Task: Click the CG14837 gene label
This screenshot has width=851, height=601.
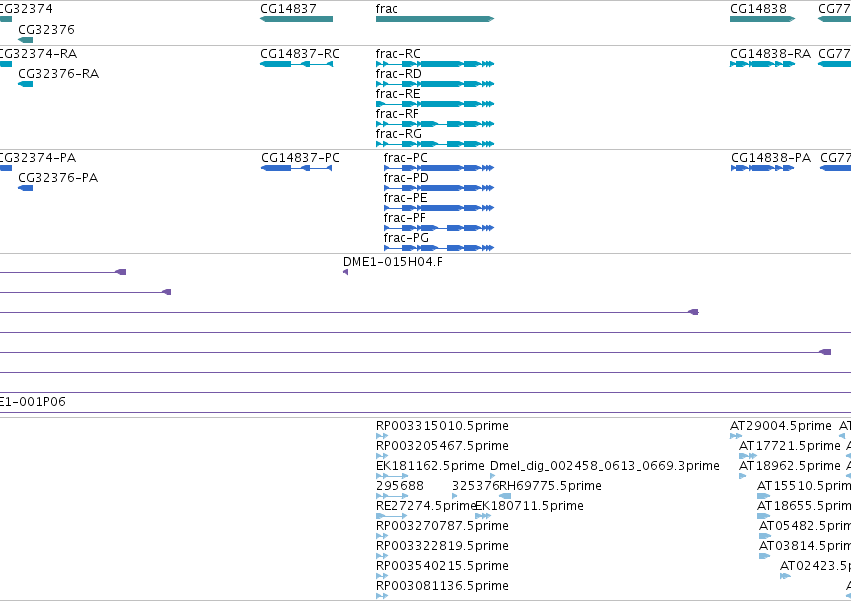Action: tap(288, 9)
